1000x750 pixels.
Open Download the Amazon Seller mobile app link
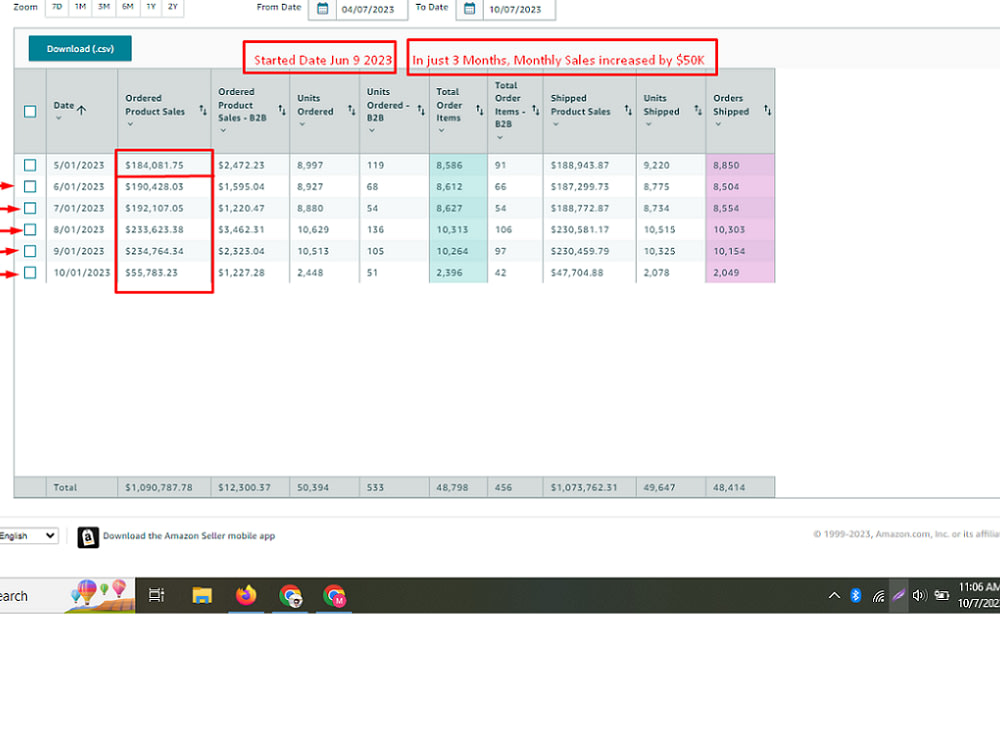click(x=189, y=536)
